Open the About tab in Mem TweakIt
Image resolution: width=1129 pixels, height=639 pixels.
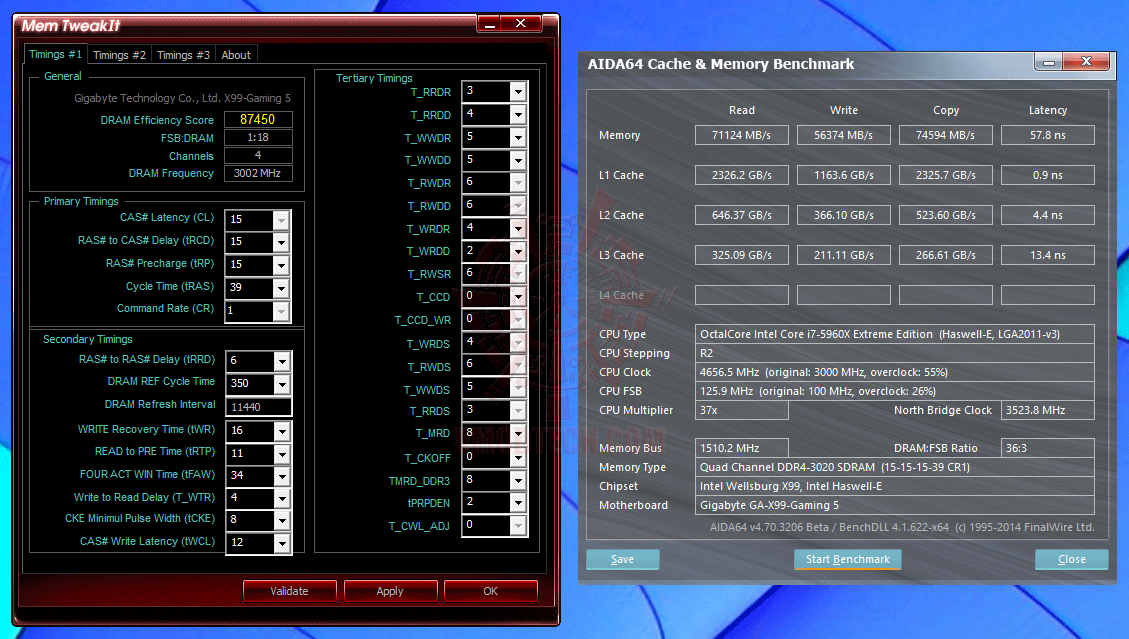pos(236,55)
